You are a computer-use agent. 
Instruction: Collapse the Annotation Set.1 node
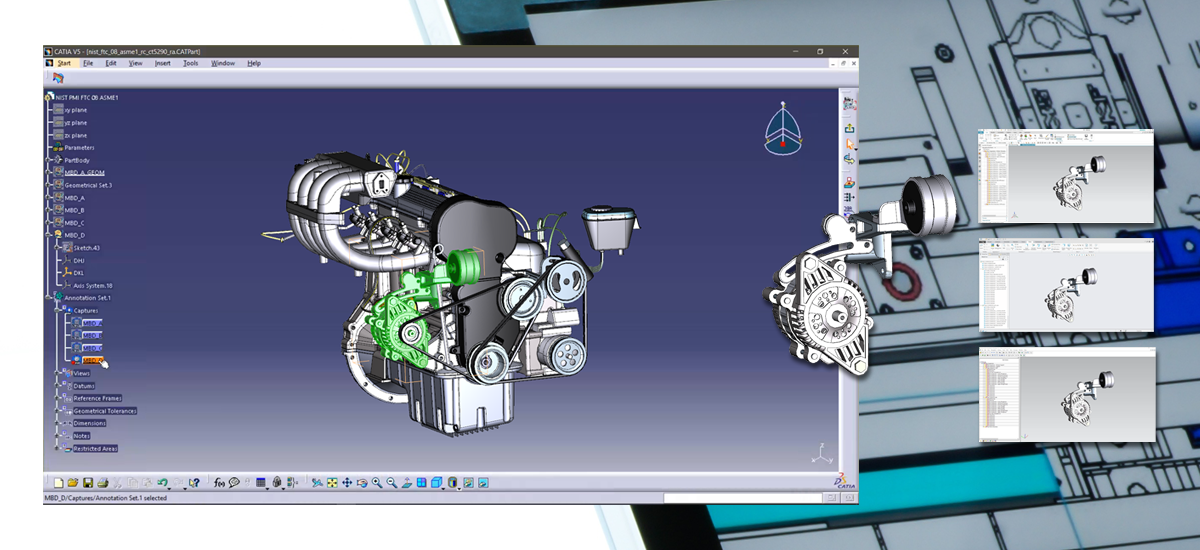[50, 297]
